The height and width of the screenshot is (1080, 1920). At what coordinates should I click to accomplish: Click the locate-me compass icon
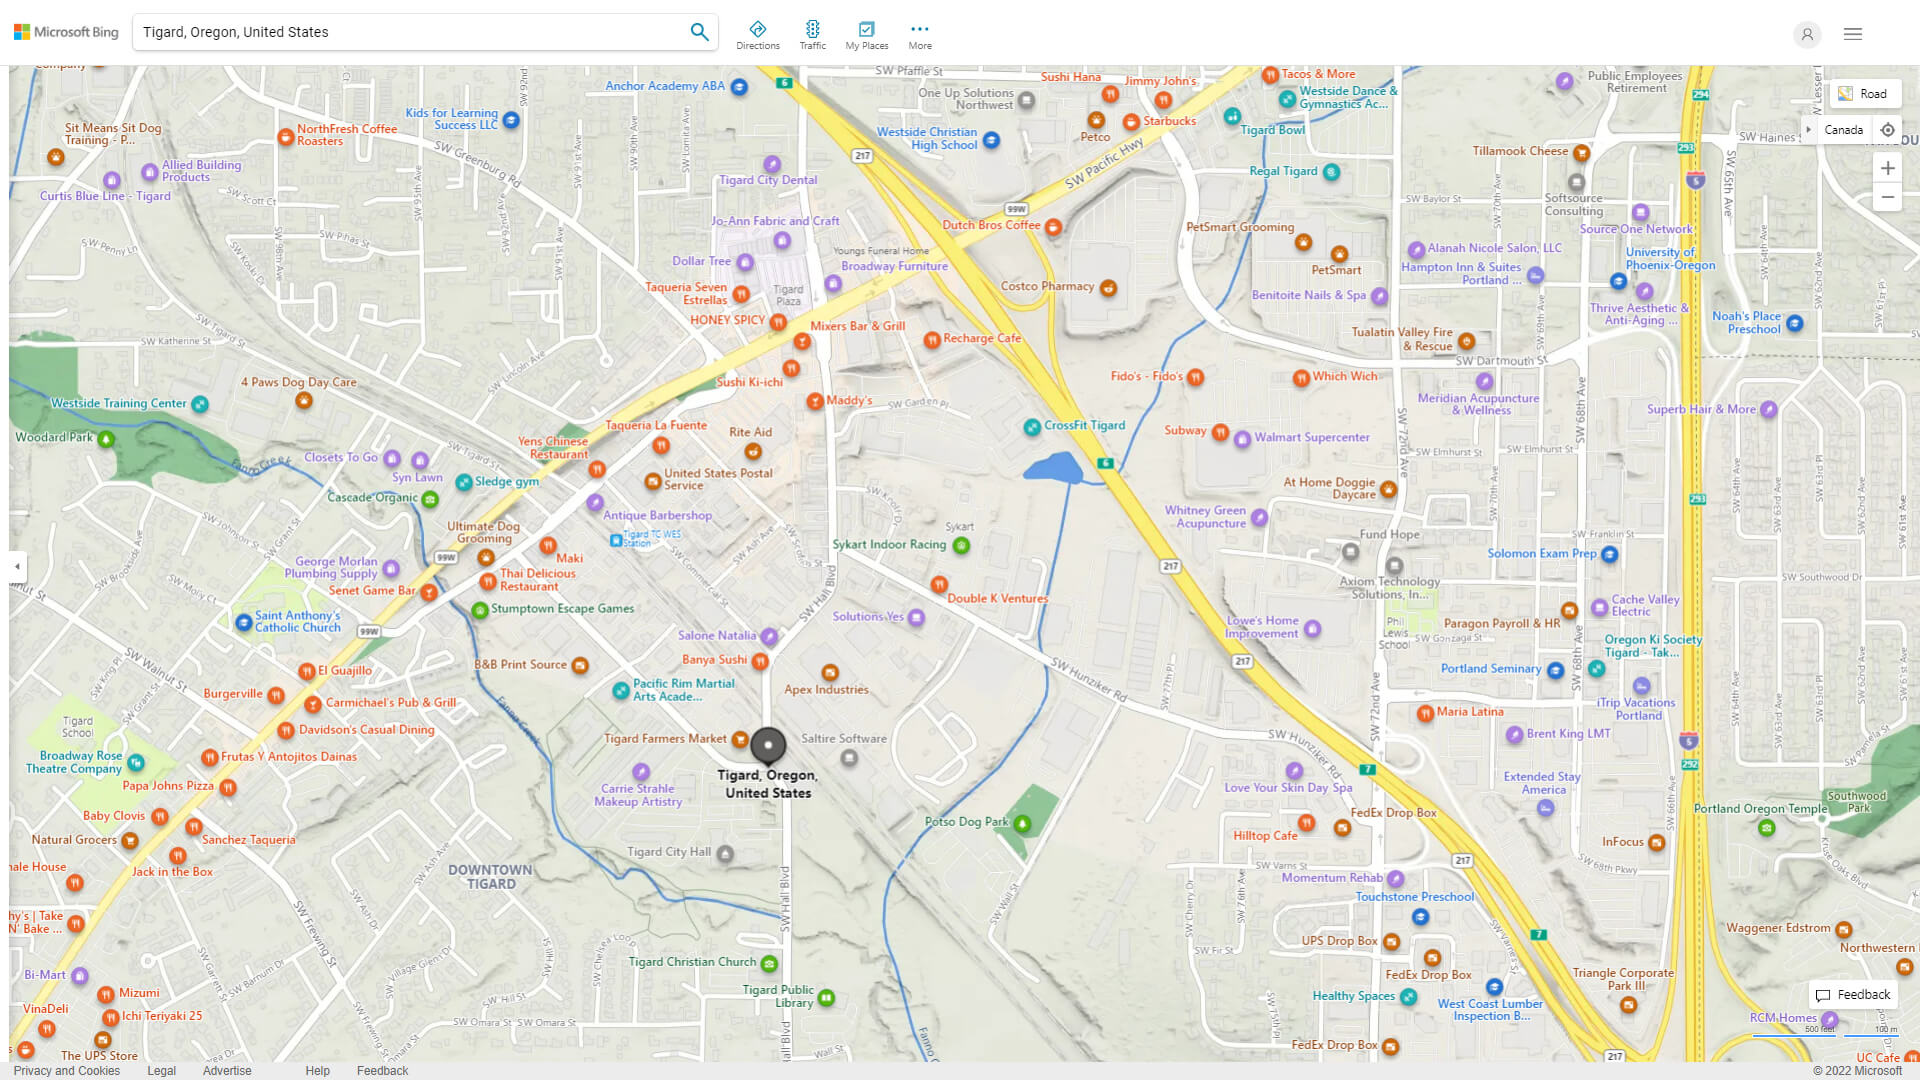coord(1888,129)
